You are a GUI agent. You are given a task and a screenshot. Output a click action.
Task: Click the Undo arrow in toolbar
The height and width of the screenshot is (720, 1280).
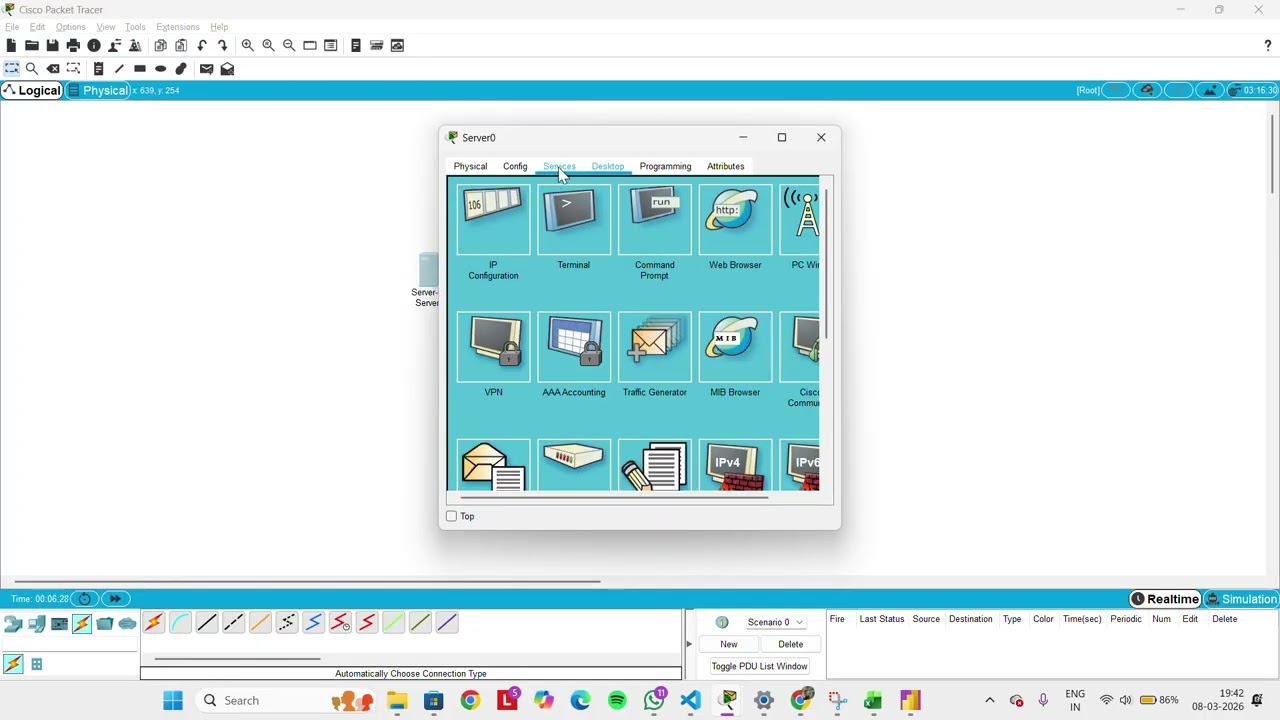click(202, 45)
